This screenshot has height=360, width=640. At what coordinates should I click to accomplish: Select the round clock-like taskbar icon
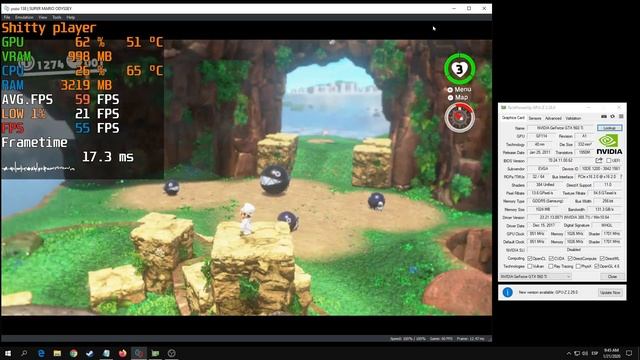(x=171, y=353)
